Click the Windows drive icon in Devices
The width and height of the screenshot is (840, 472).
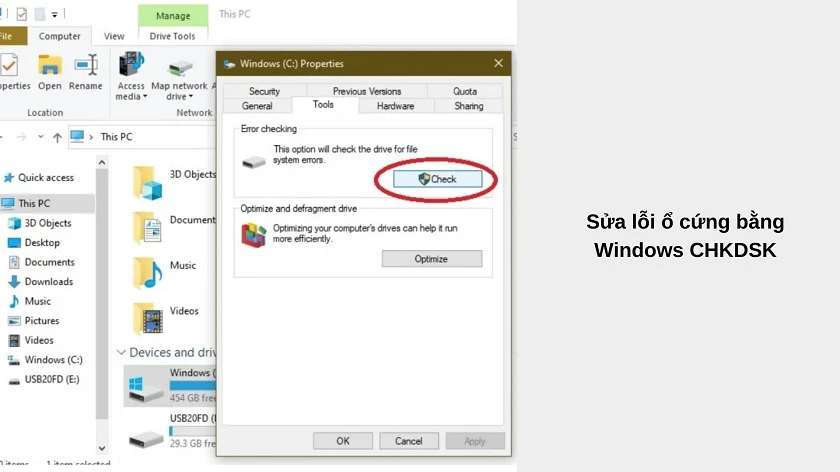[x=145, y=389]
